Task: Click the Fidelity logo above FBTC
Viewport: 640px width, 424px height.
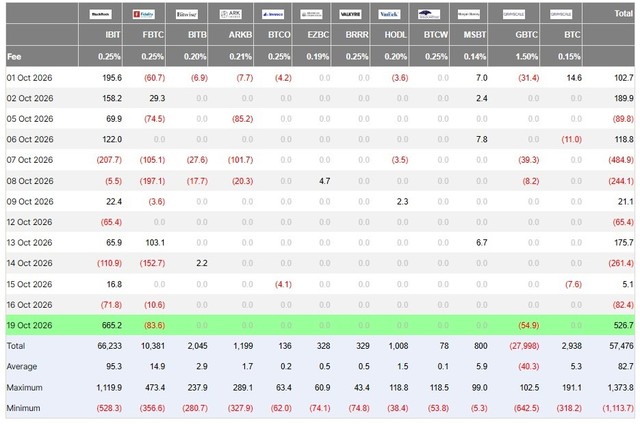Action: click(144, 14)
